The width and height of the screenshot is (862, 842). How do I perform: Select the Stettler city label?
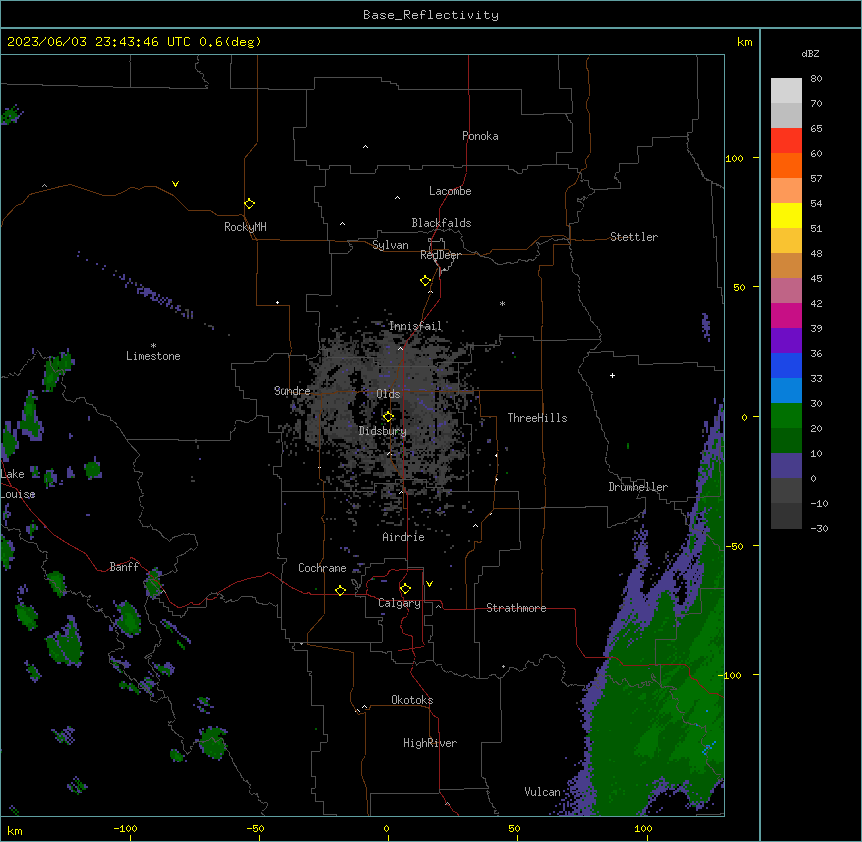coord(634,237)
